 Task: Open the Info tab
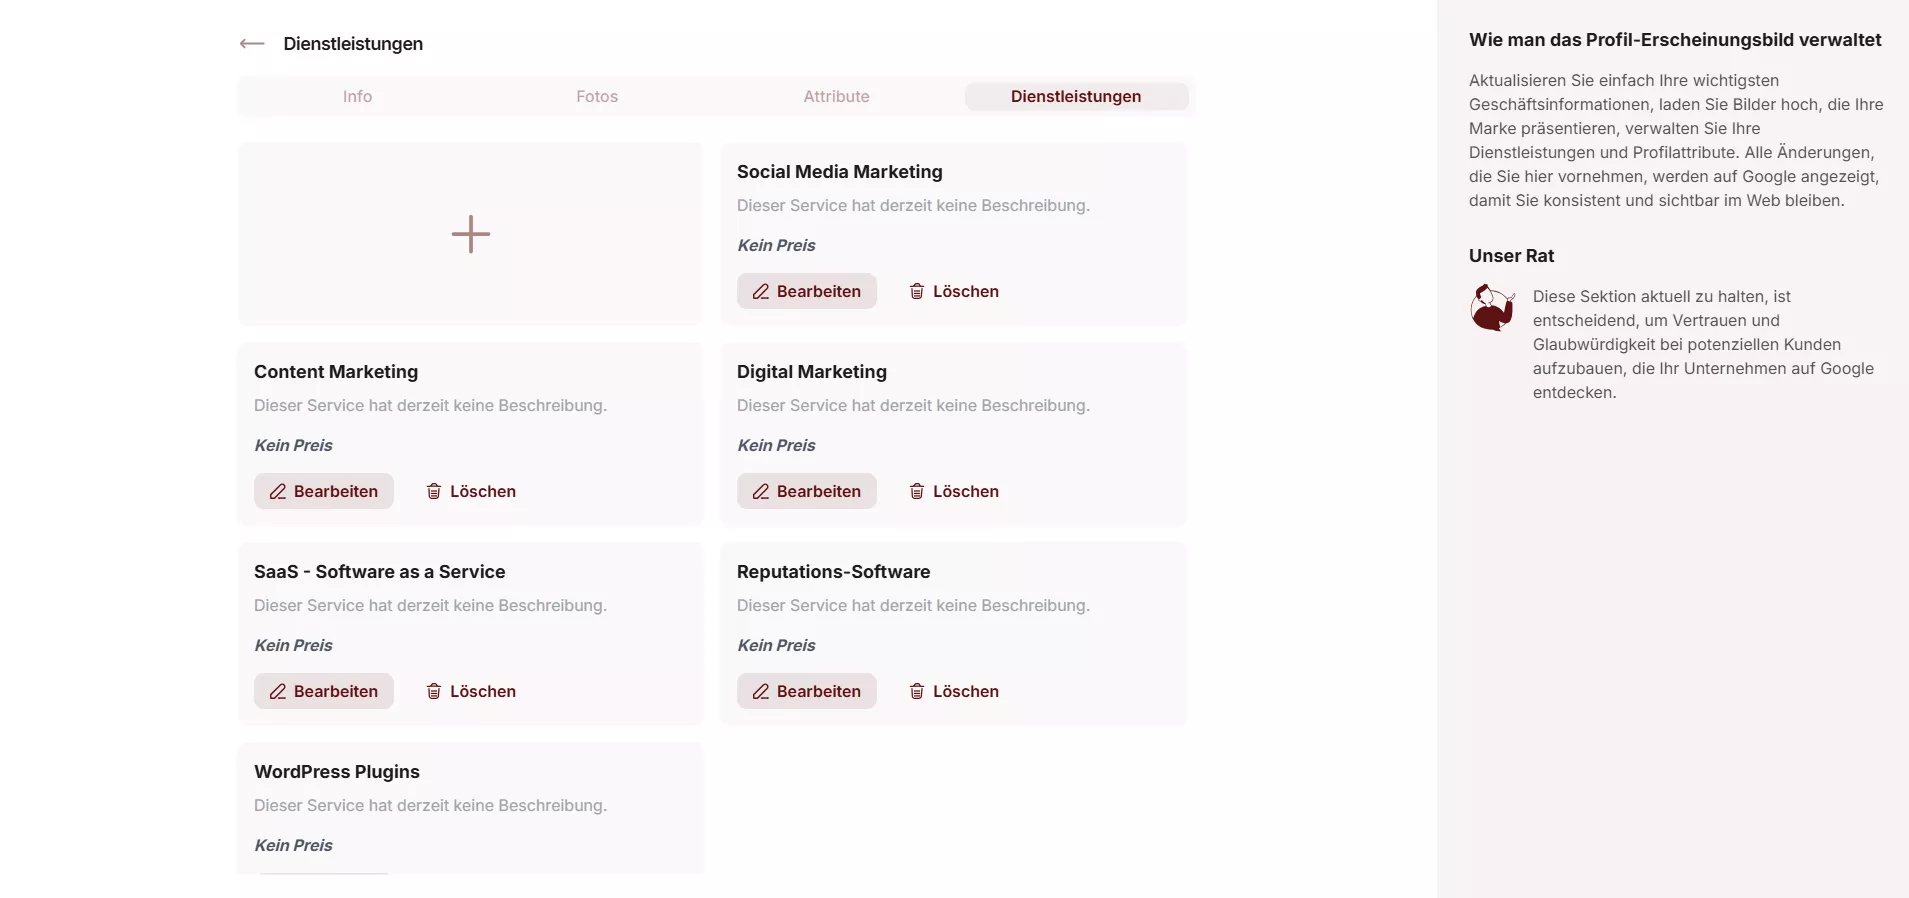(357, 97)
